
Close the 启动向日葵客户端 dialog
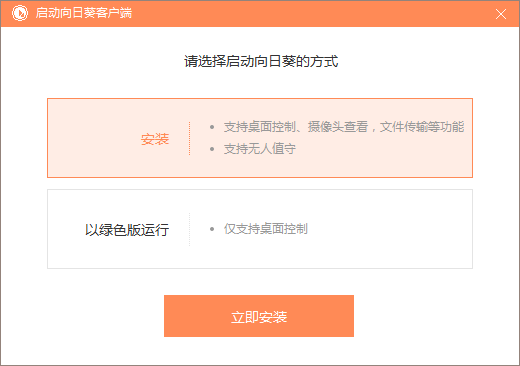(x=501, y=14)
